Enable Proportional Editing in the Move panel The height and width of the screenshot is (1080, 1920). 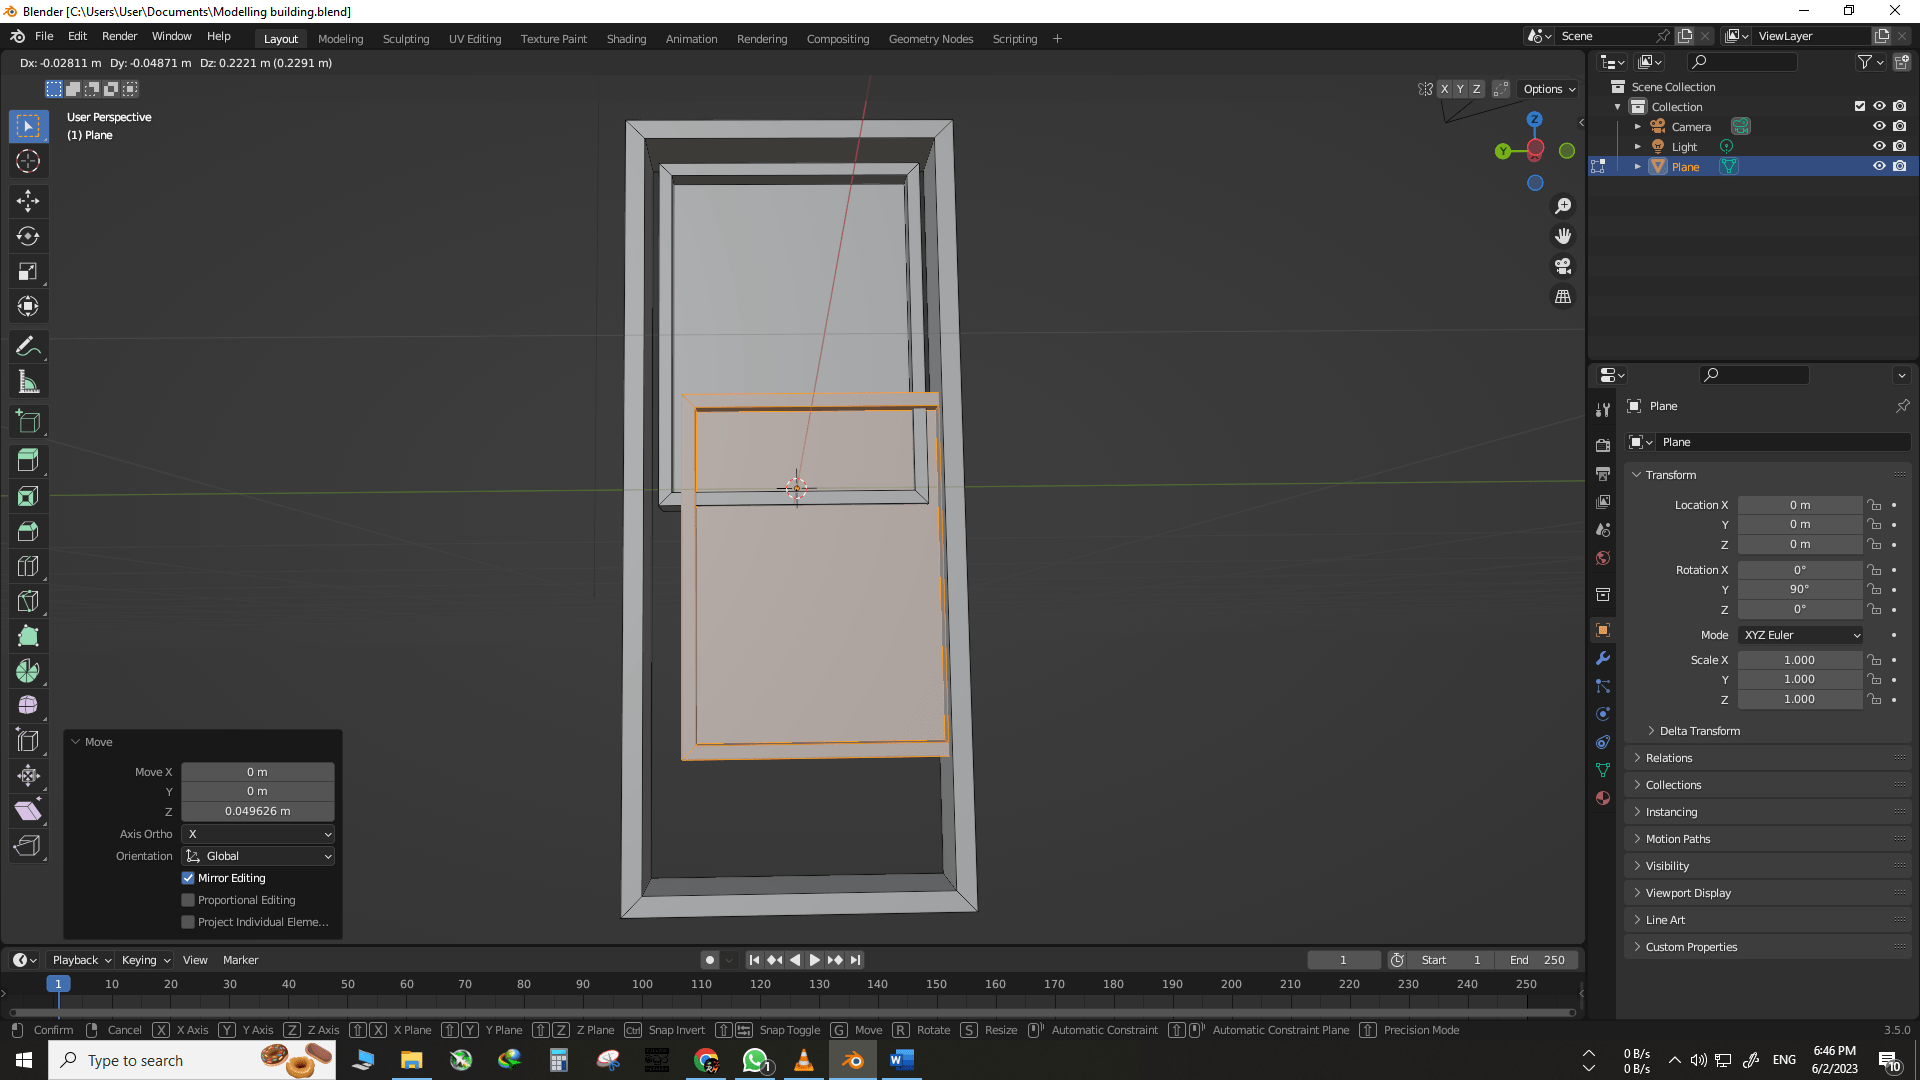click(188, 900)
